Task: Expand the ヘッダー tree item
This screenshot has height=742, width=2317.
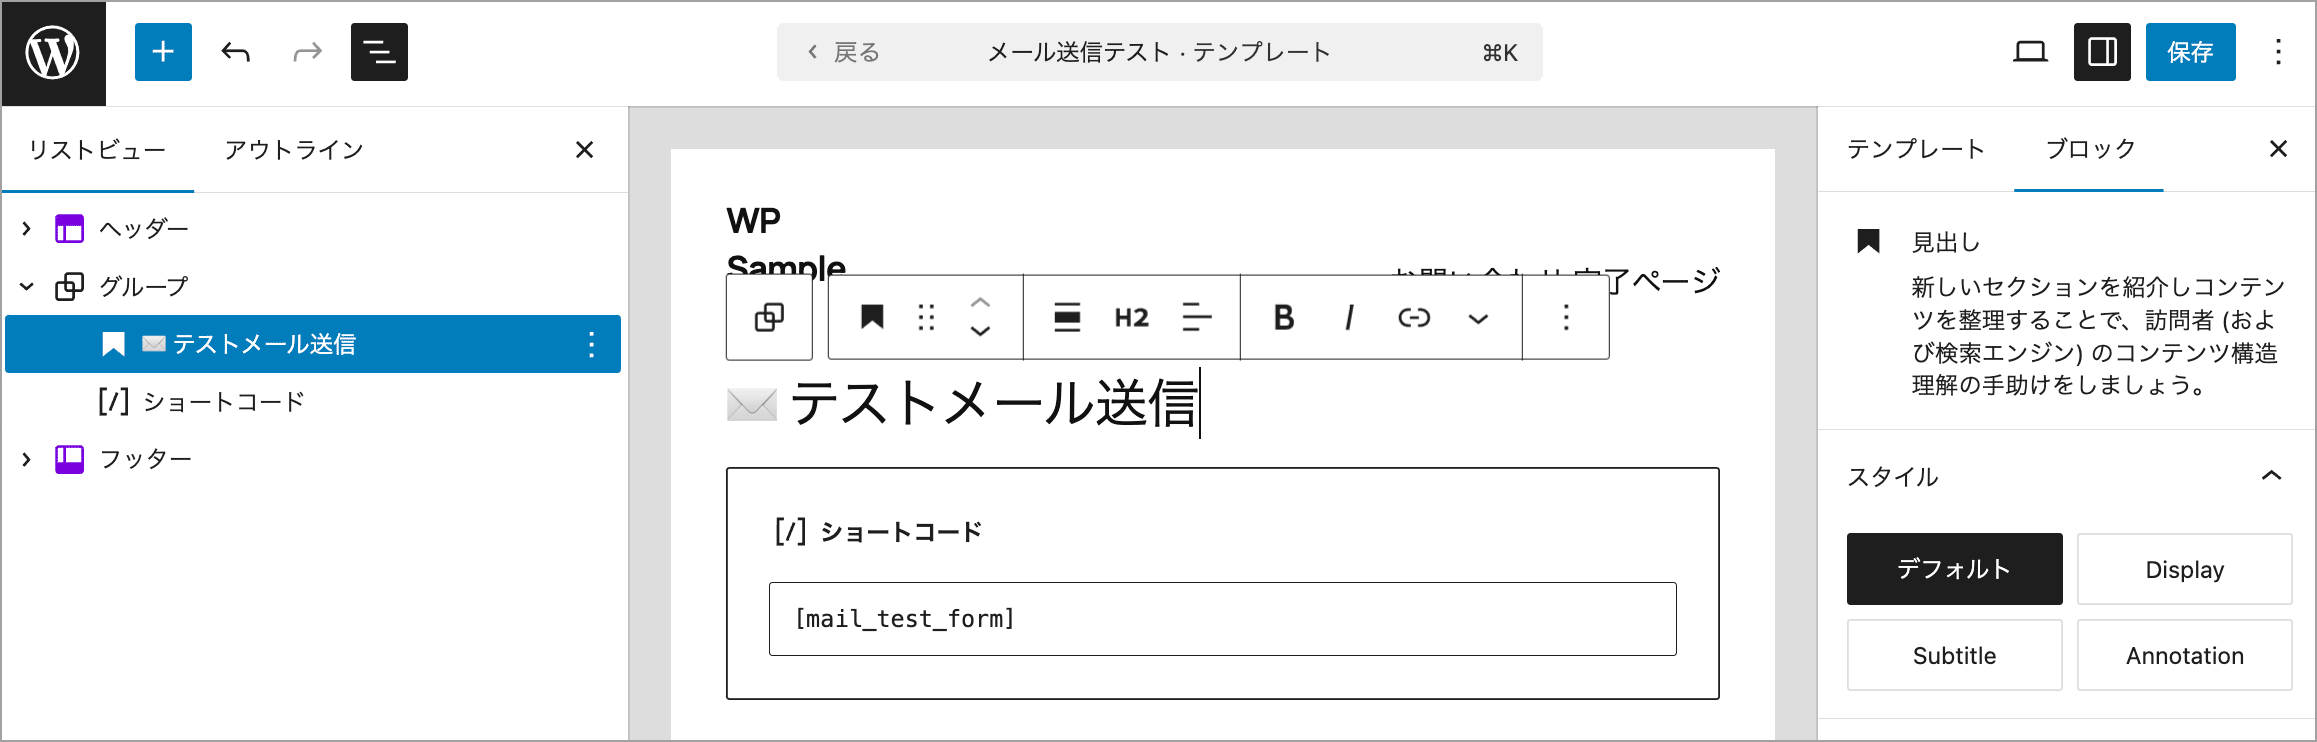Action: click(27, 229)
